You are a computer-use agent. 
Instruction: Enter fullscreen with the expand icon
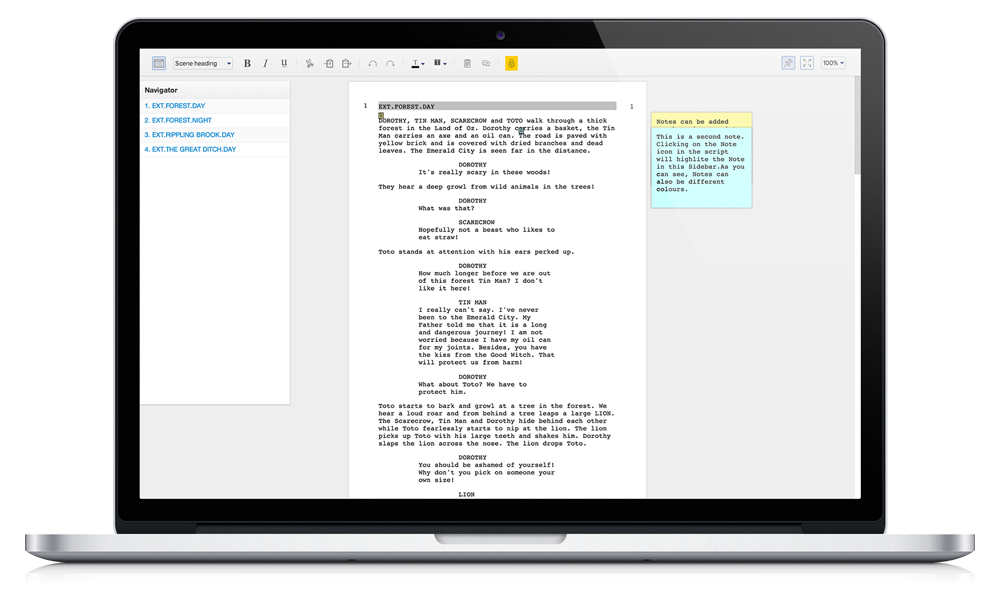tap(807, 62)
